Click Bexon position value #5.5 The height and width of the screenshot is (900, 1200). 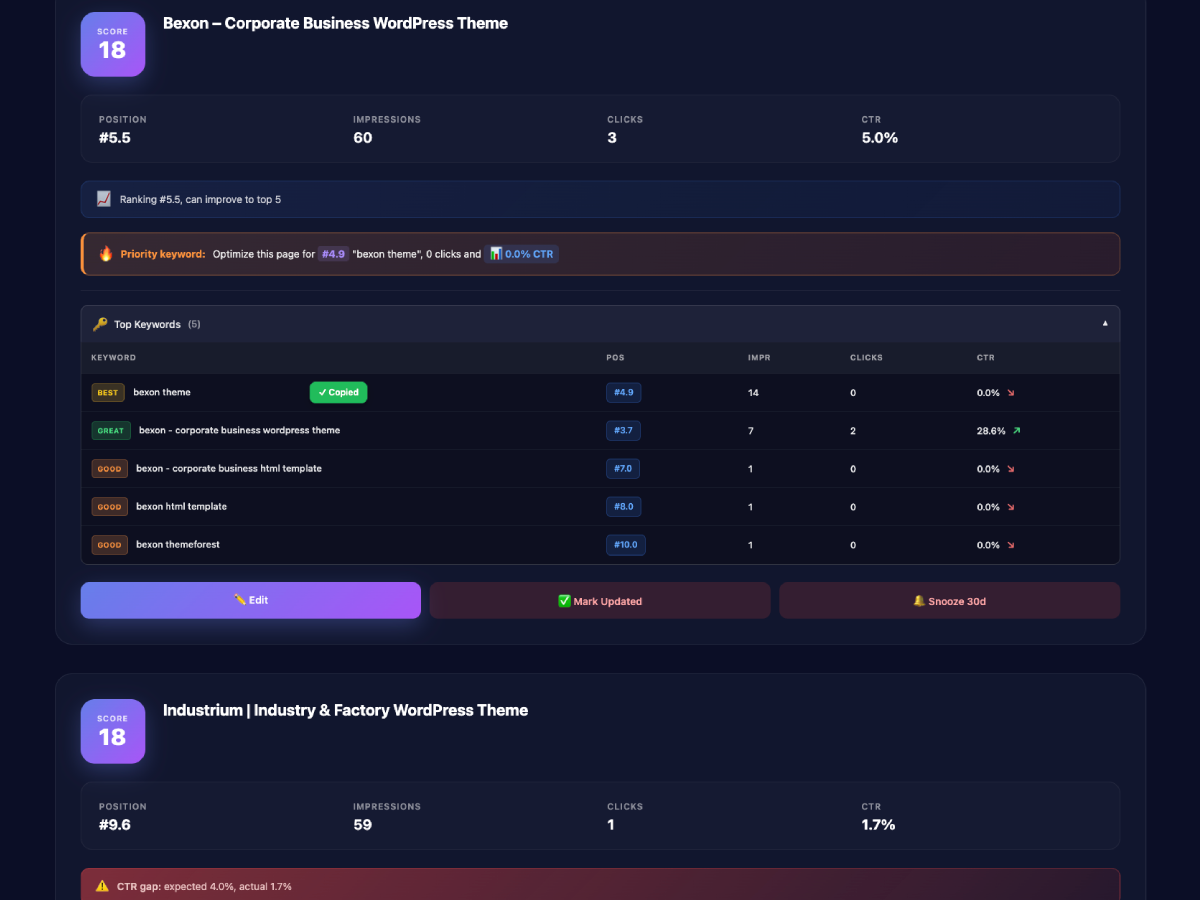click(x=115, y=138)
